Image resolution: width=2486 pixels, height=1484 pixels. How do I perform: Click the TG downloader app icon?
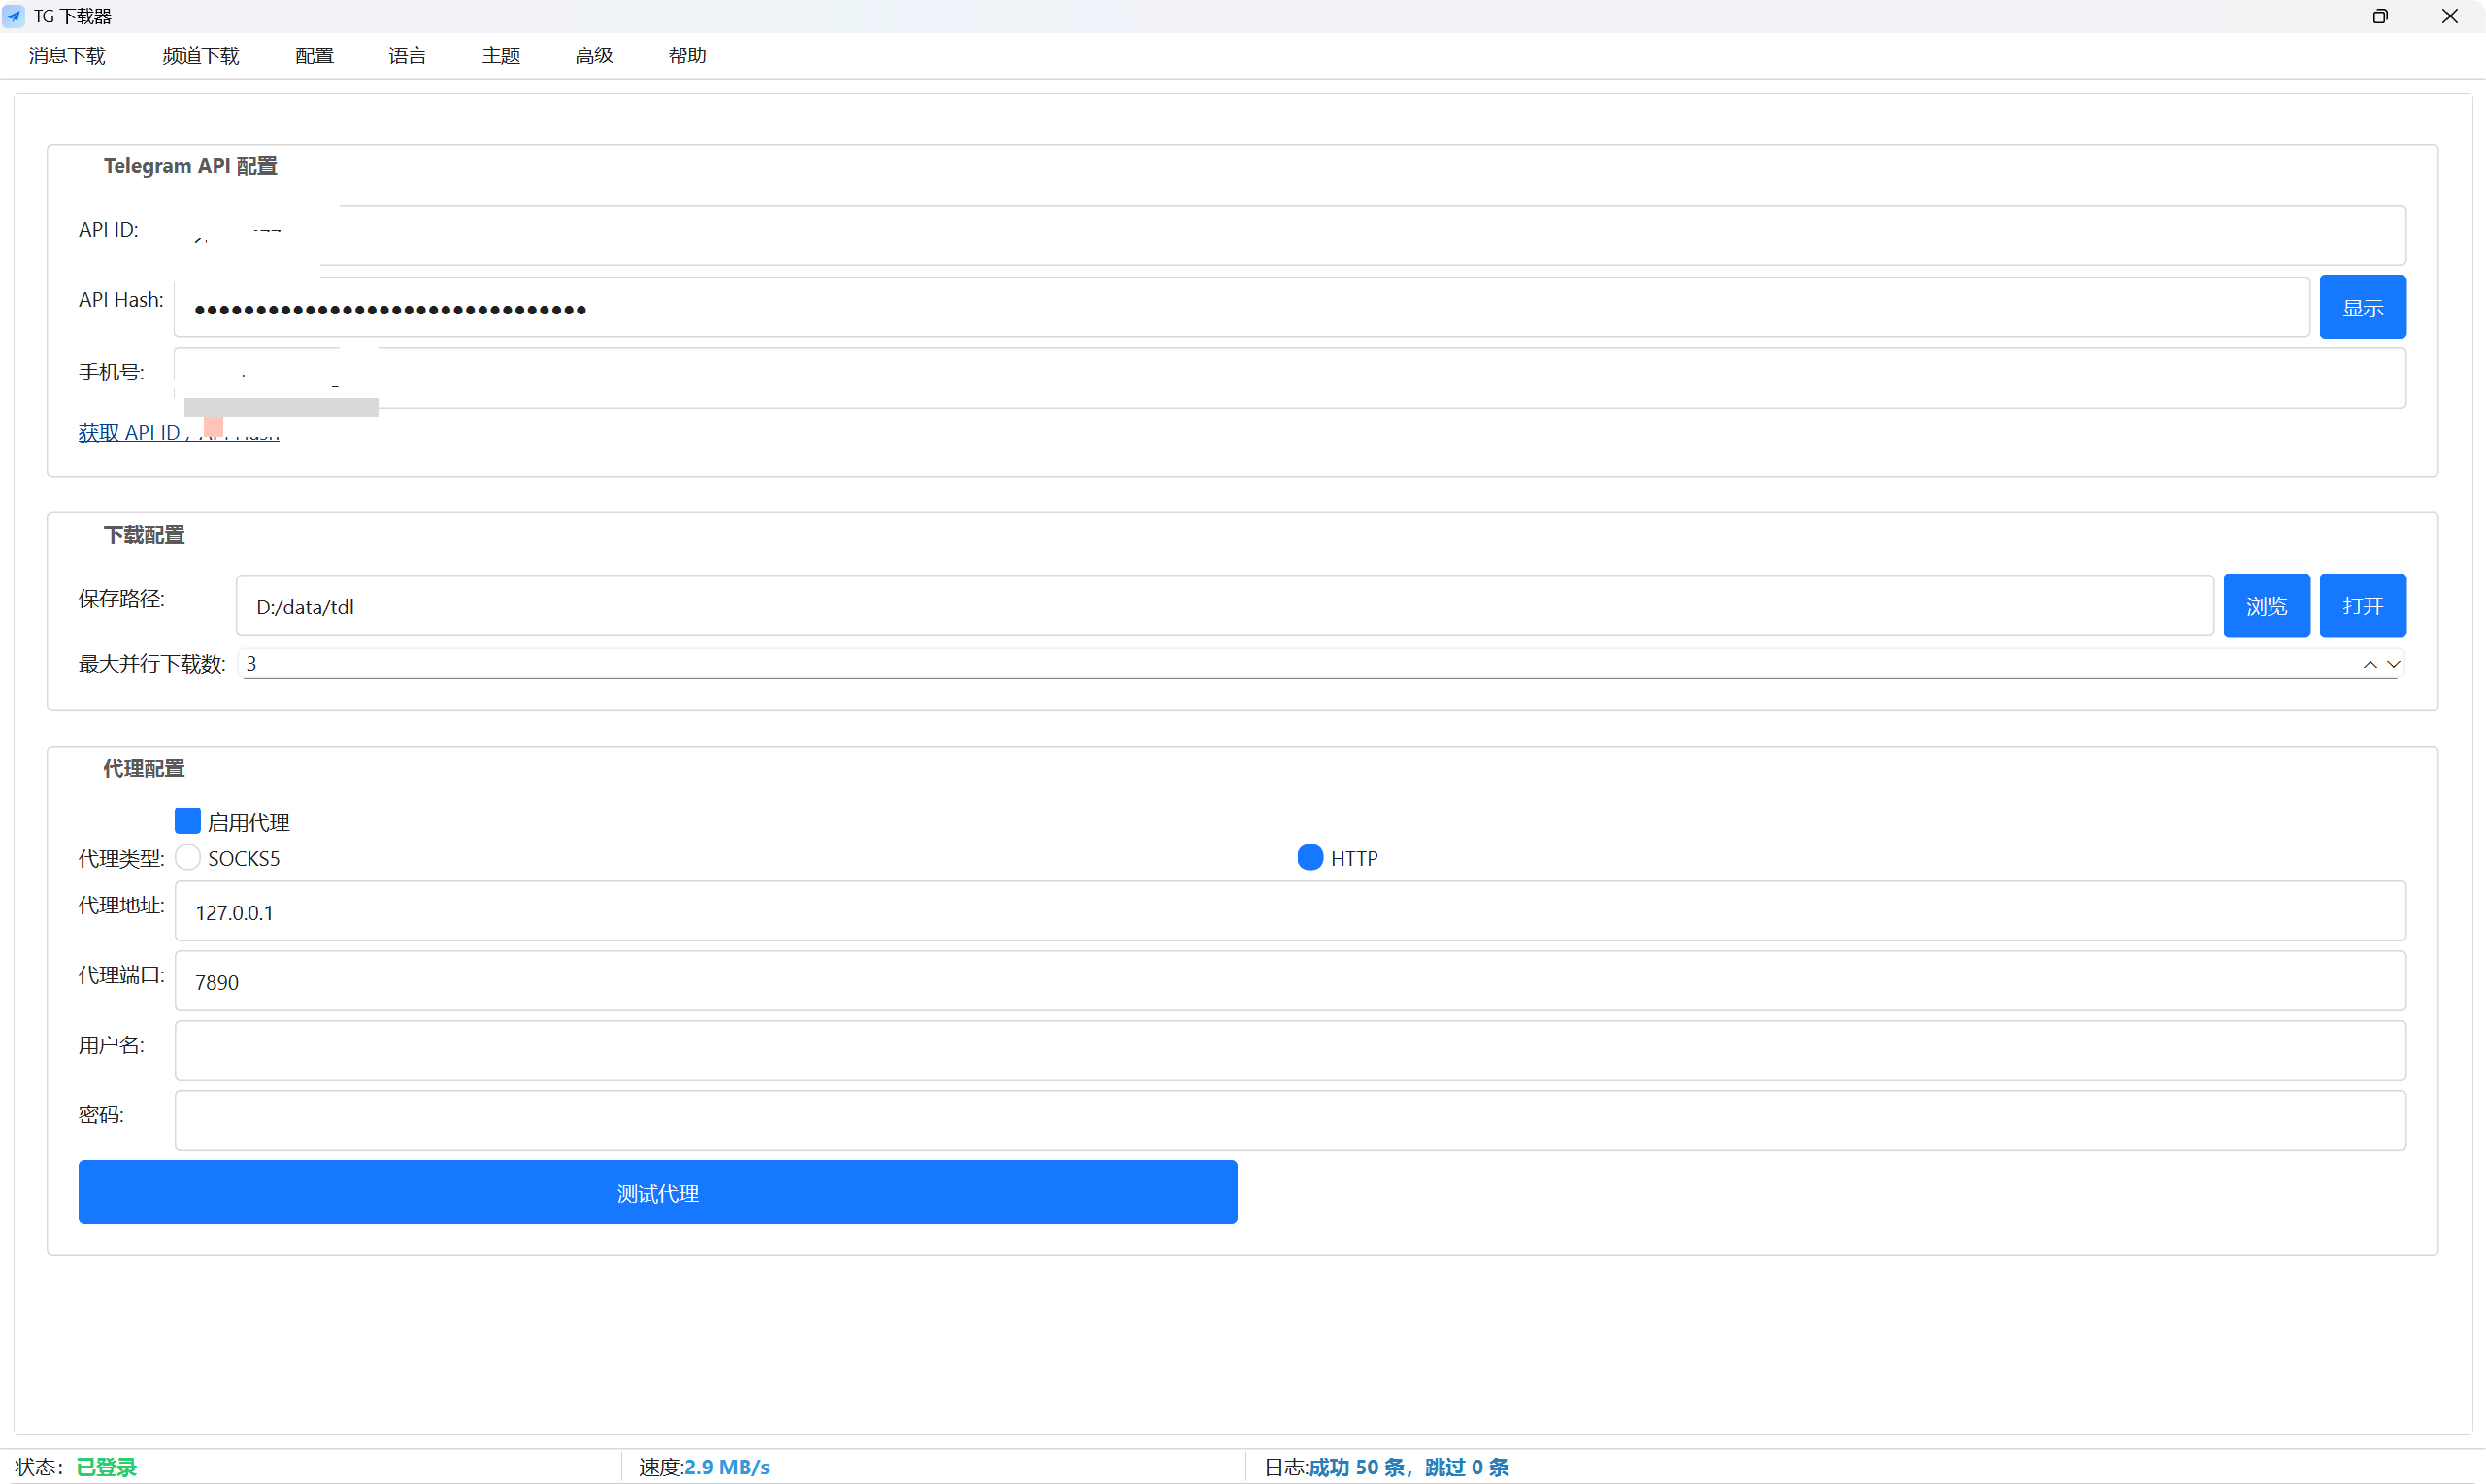[x=14, y=16]
